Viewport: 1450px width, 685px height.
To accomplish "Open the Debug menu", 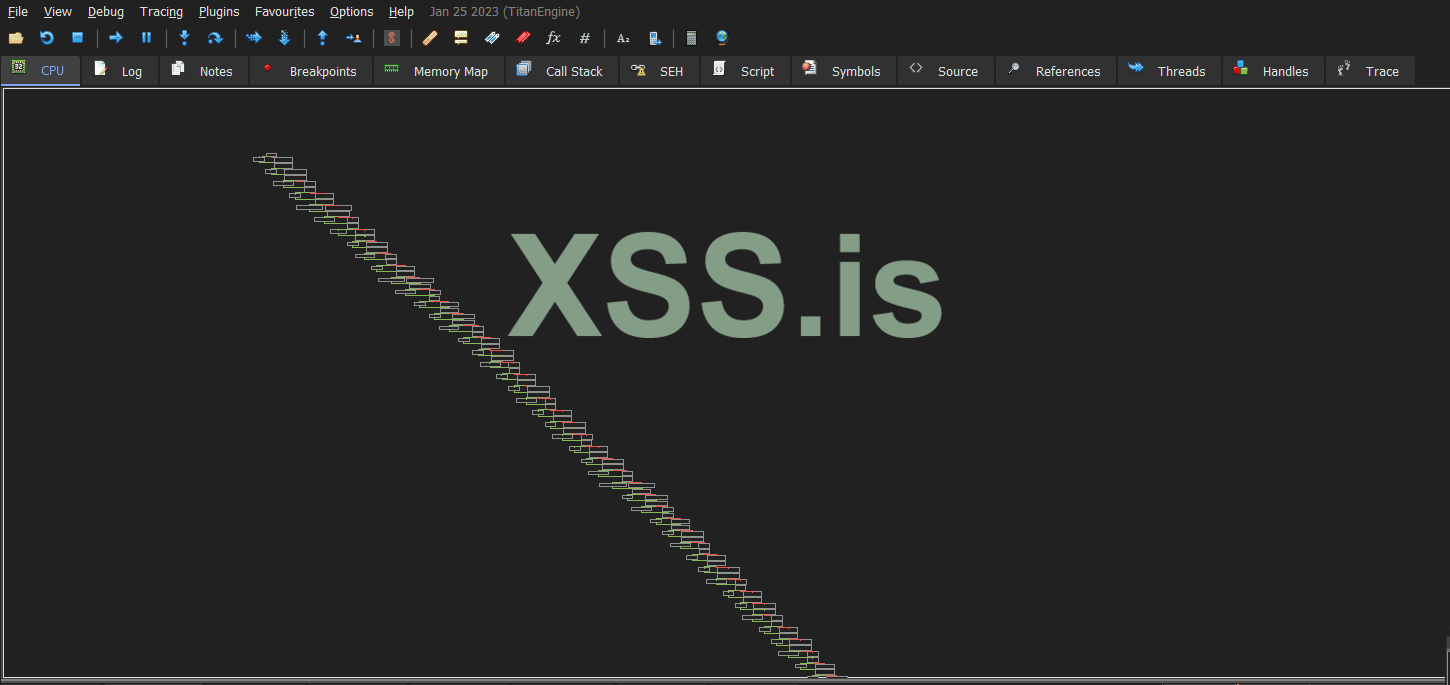I will point(106,12).
